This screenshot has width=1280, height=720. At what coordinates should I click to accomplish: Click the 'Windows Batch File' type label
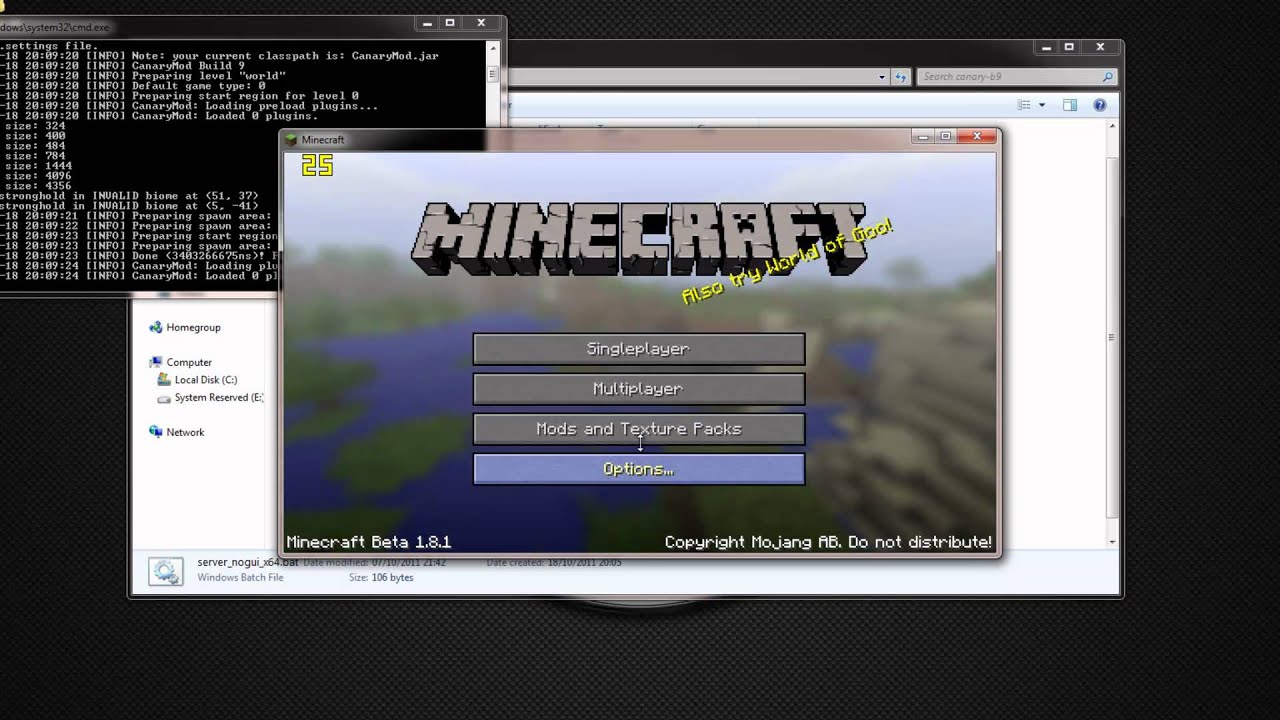click(x=240, y=578)
